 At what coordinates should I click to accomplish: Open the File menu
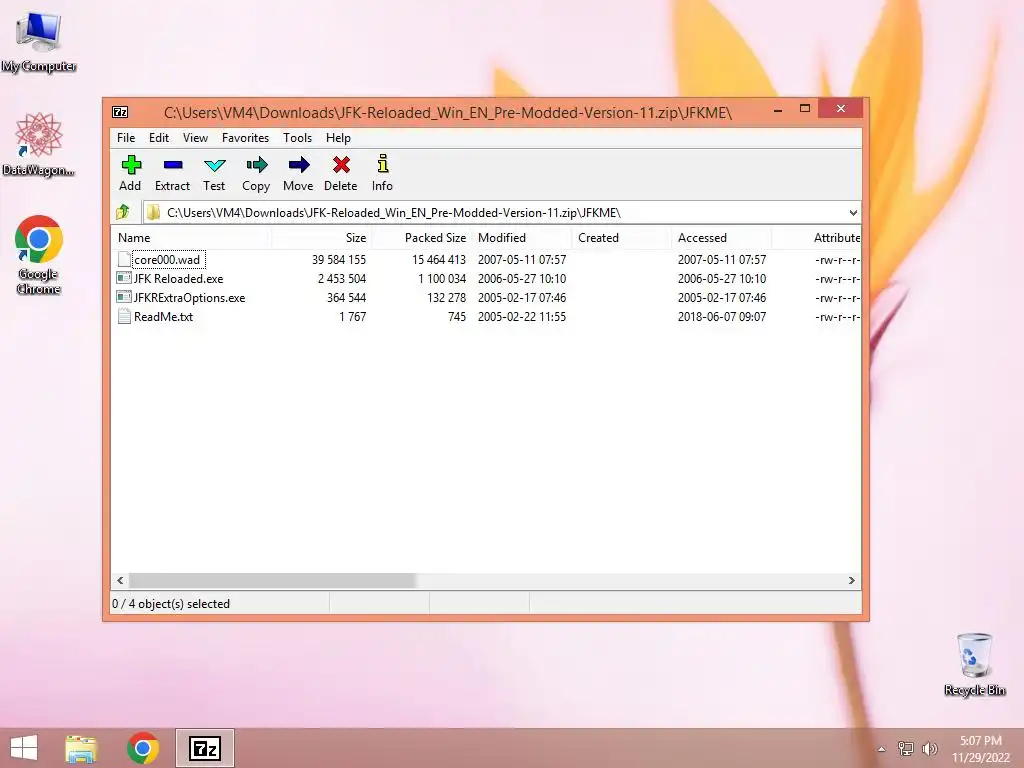point(126,138)
